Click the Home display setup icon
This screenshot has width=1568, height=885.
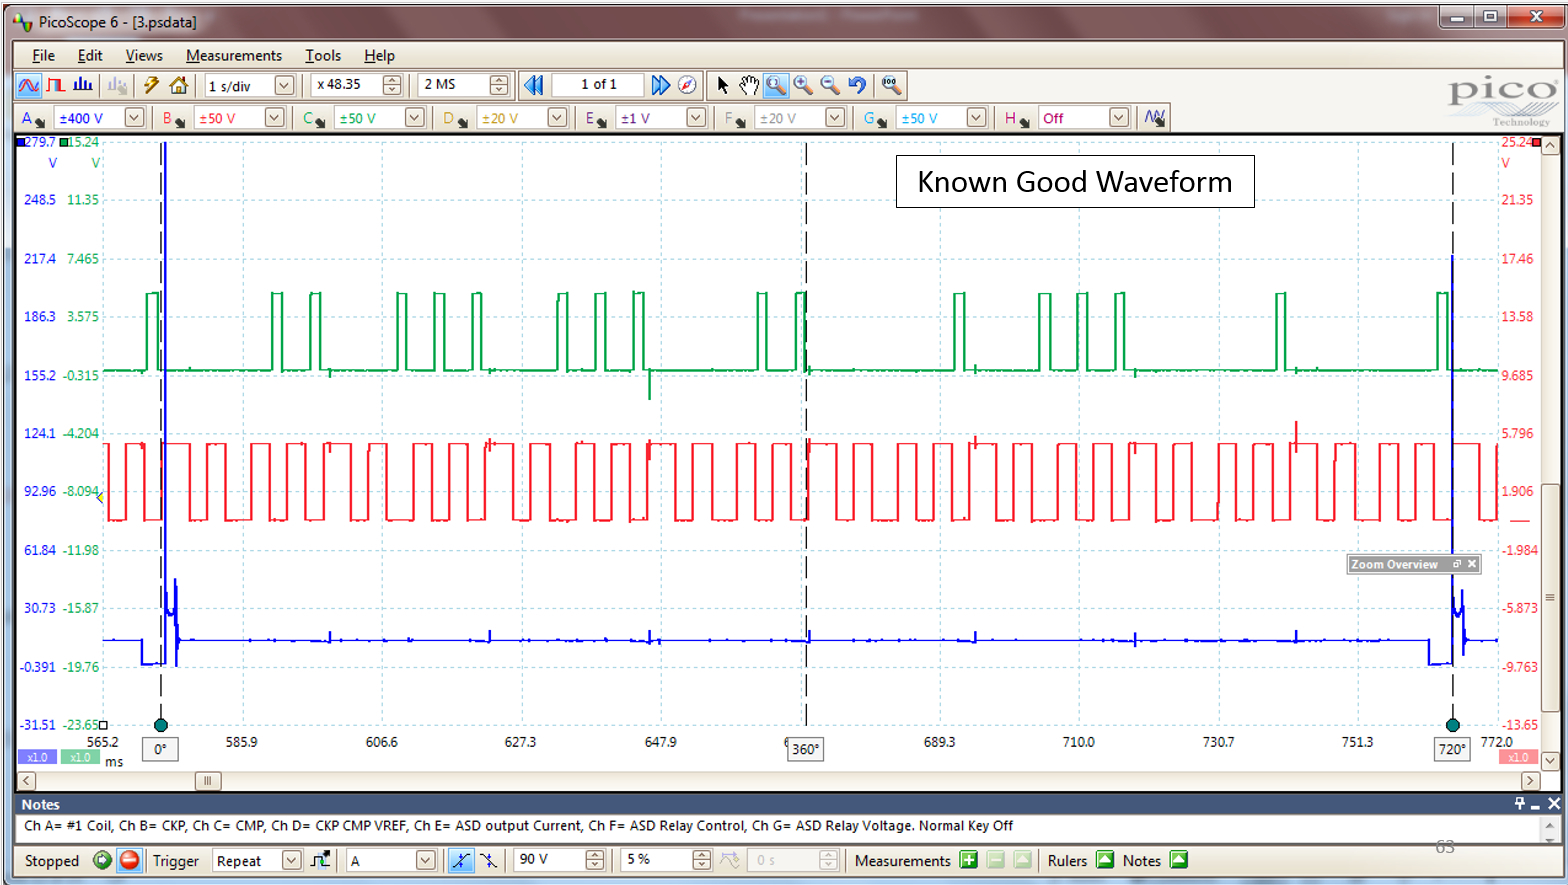[x=179, y=85]
